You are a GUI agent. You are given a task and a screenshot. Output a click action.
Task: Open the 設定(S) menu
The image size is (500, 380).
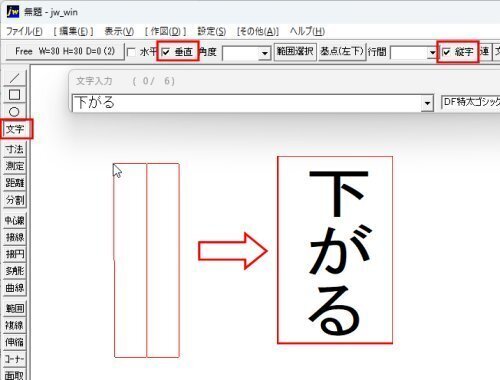[211, 31]
